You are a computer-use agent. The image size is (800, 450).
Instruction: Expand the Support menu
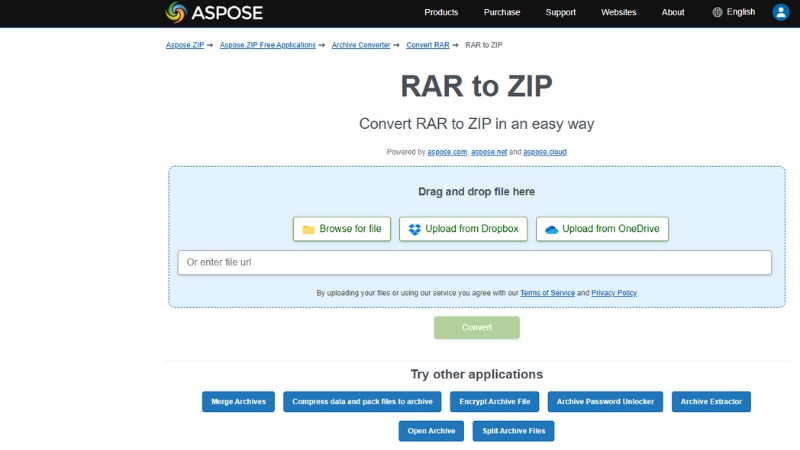coord(560,12)
